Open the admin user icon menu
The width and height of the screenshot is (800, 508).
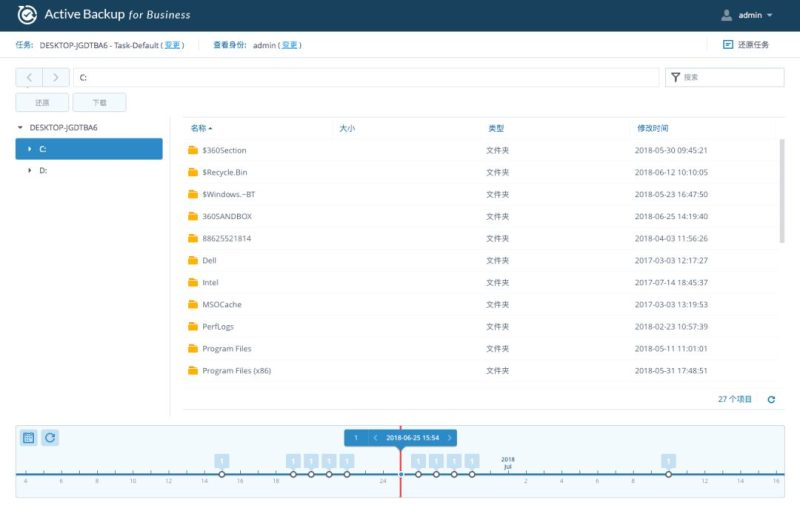726,15
